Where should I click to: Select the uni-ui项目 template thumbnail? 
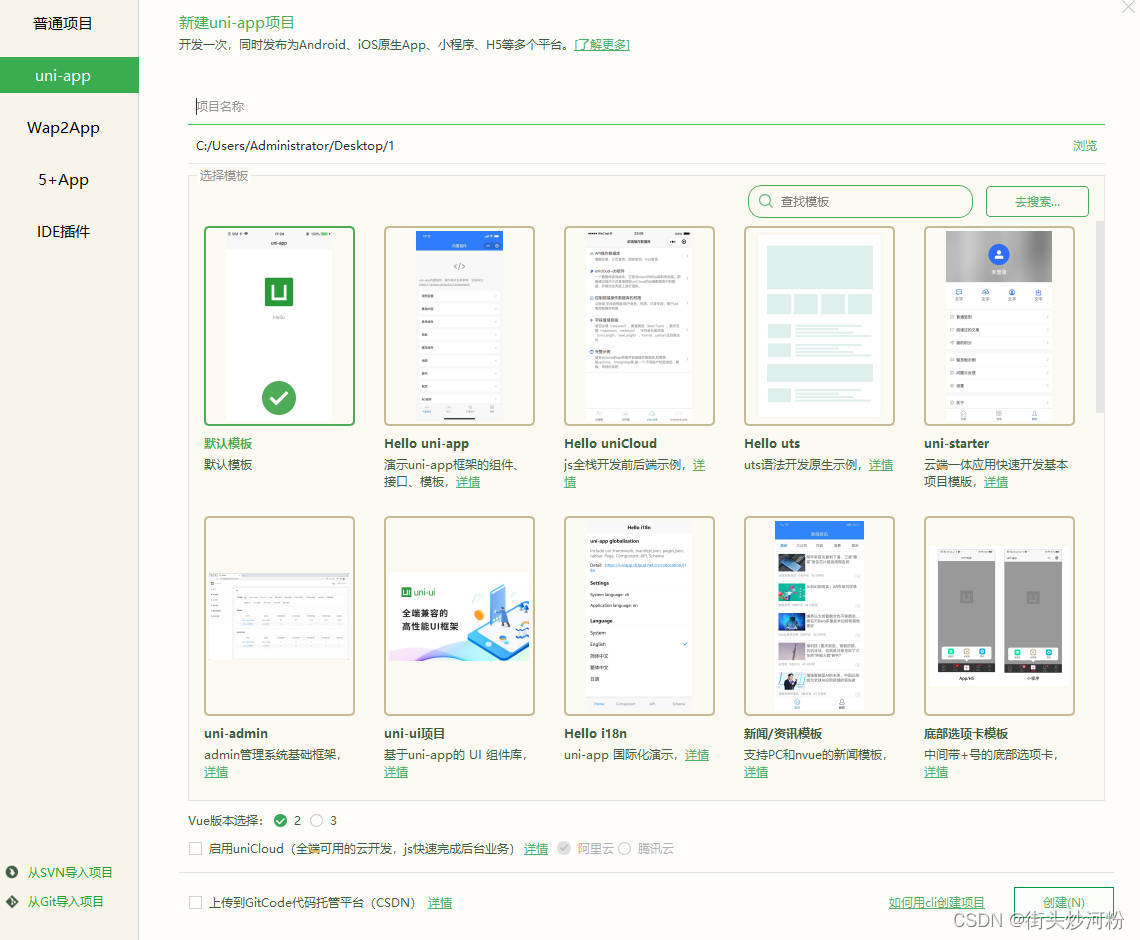pos(459,616)
